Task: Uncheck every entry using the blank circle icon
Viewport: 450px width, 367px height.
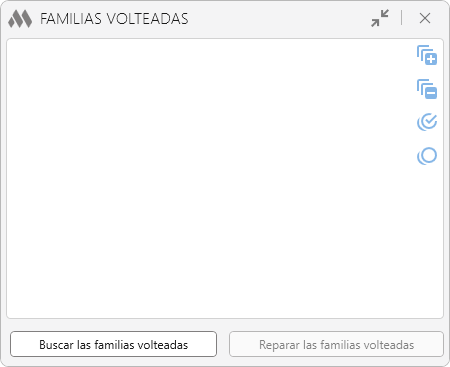Action: pos(427,156)
